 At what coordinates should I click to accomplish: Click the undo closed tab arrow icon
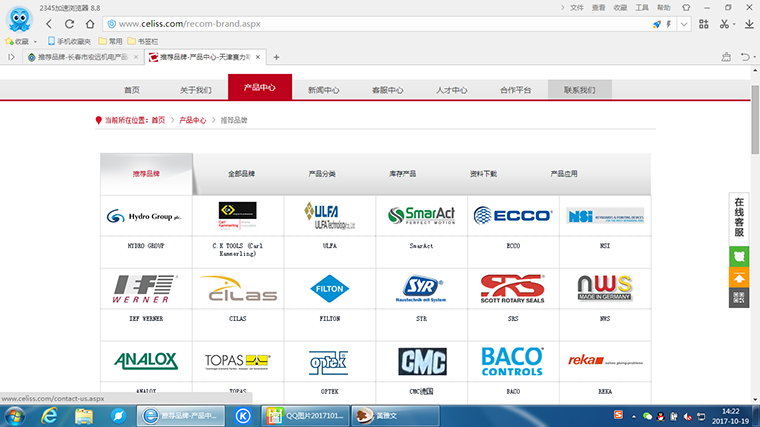tap(745, 57)
